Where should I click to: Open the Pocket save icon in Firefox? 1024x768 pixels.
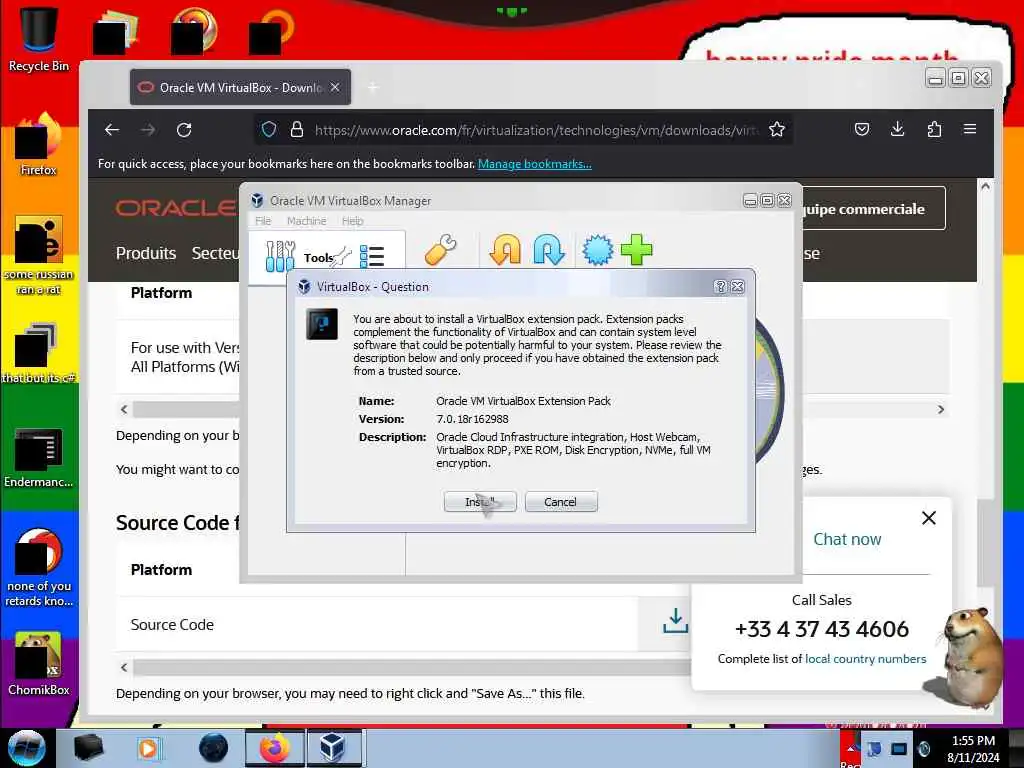862,129
